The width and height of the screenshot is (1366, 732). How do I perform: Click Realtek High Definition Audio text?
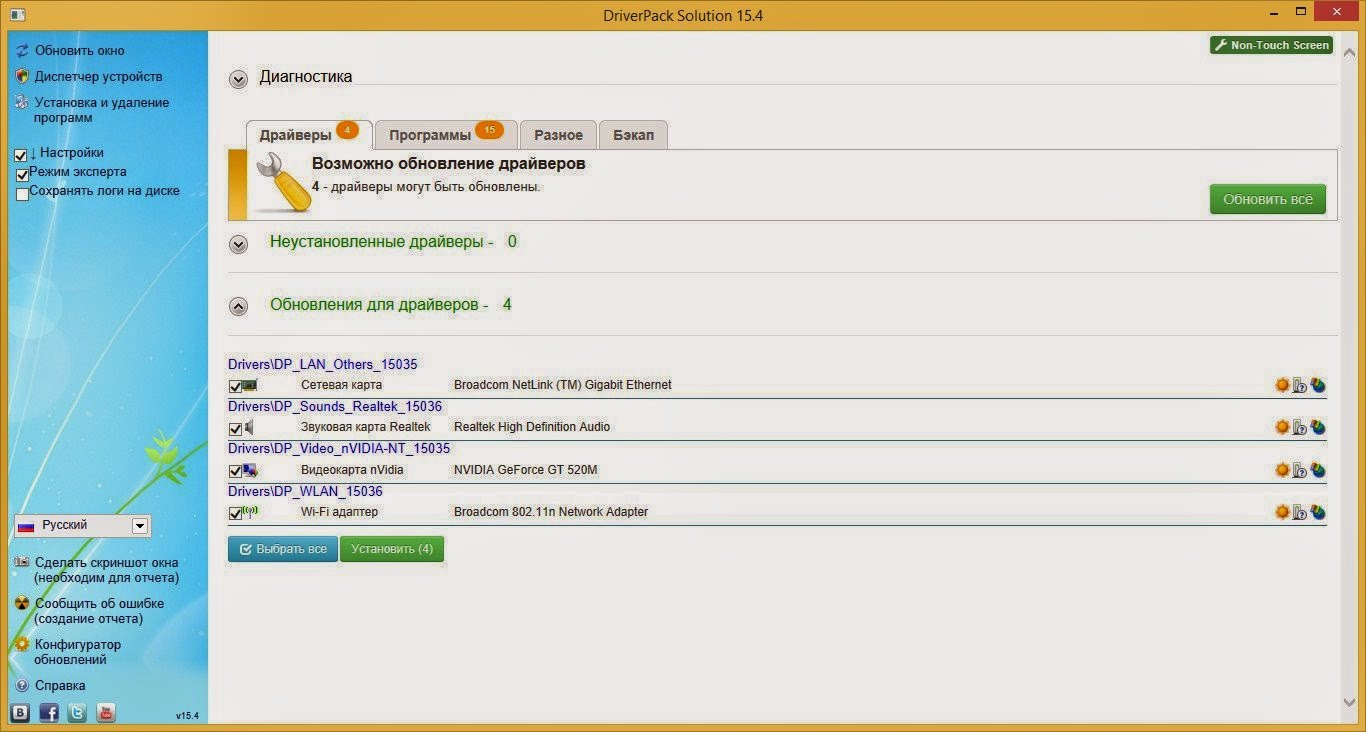(x=532, y=427)
